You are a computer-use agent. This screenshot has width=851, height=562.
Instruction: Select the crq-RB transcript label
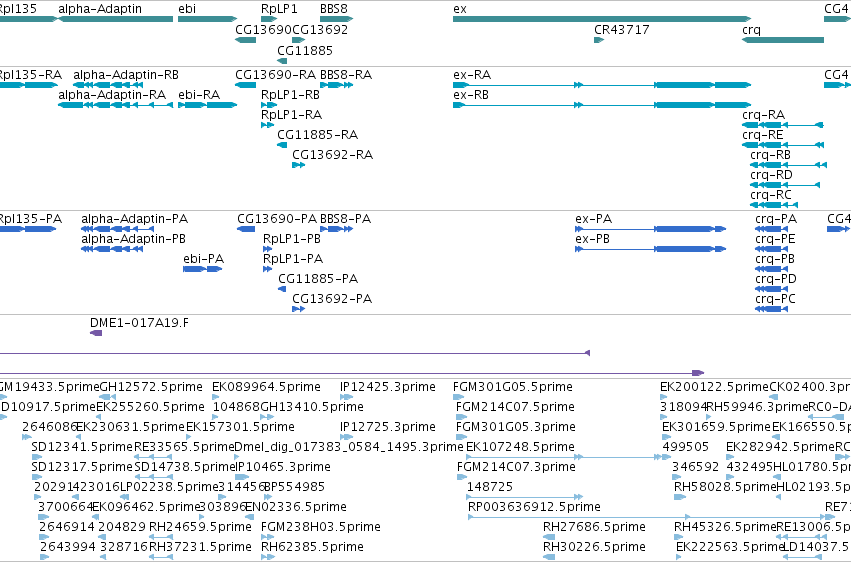771,155
